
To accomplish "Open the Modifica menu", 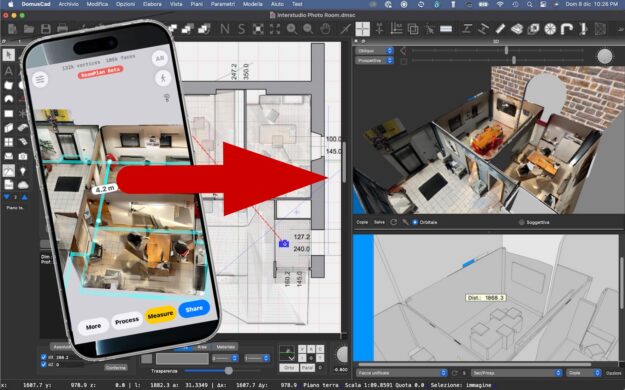I will [x=97, y=4].
